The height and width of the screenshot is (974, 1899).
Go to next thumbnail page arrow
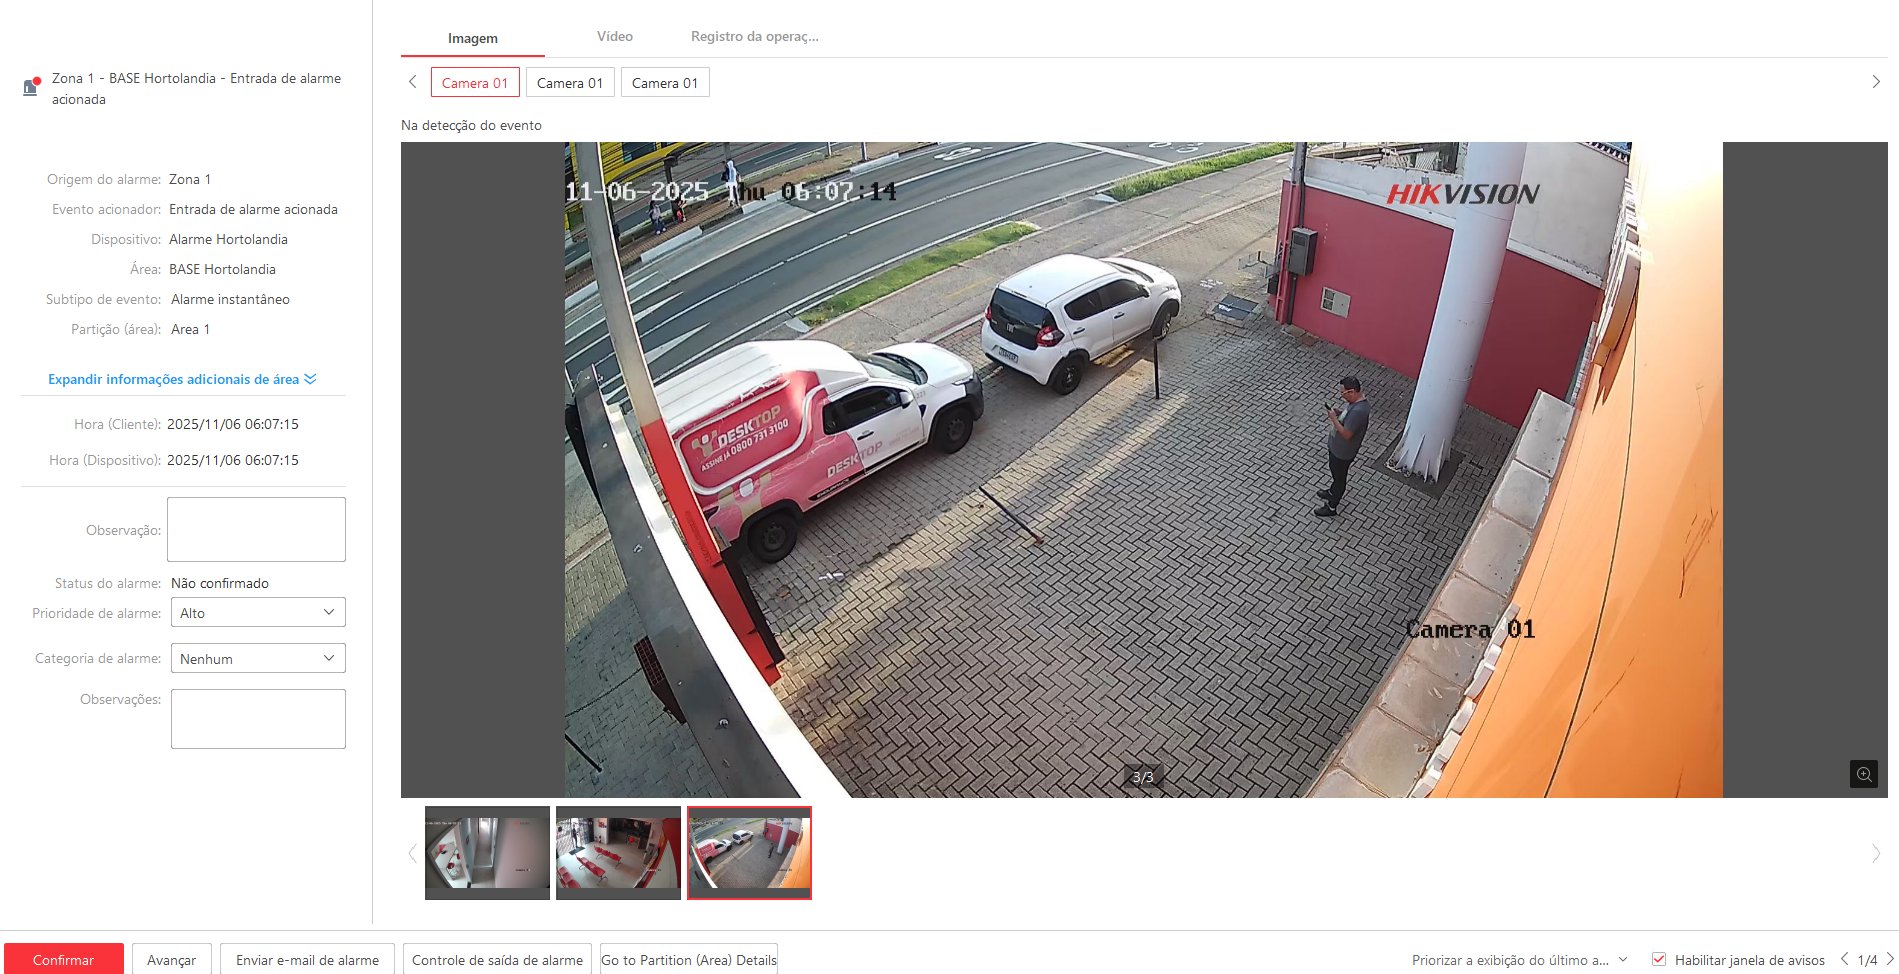[1875, 853]
